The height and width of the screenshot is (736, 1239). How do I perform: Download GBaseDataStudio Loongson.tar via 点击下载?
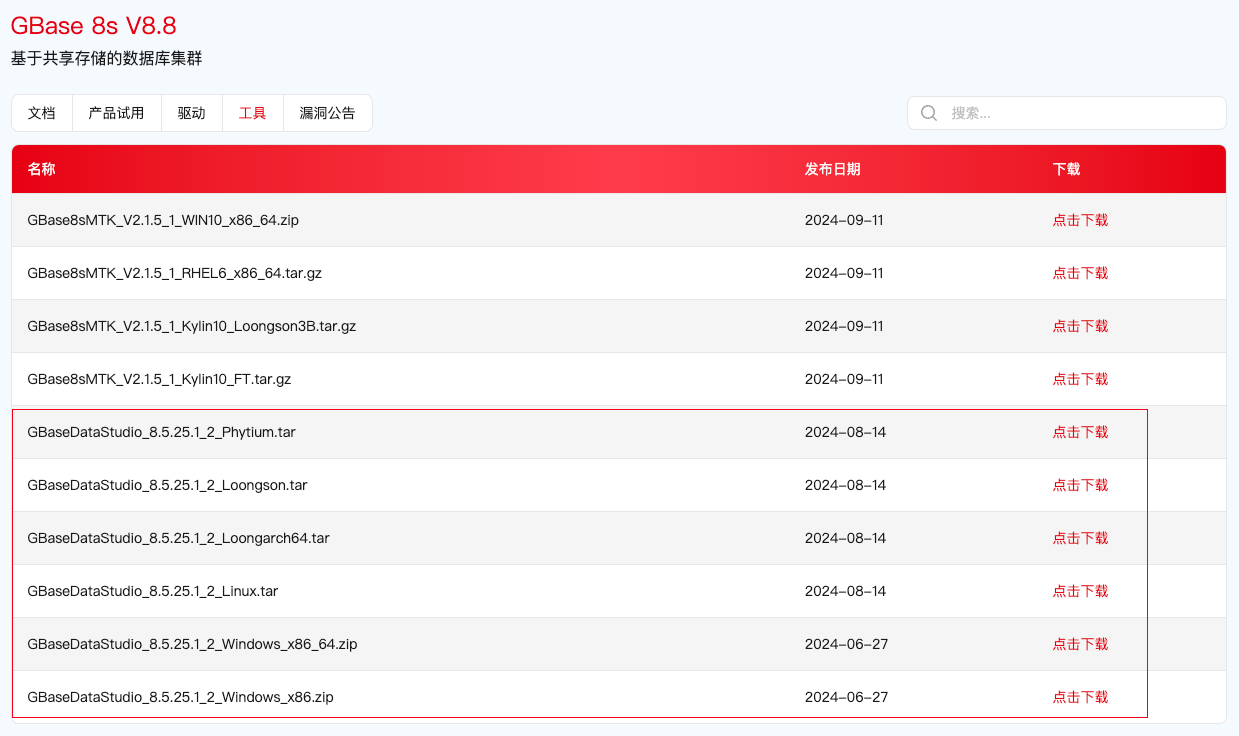pos(1080,485)
